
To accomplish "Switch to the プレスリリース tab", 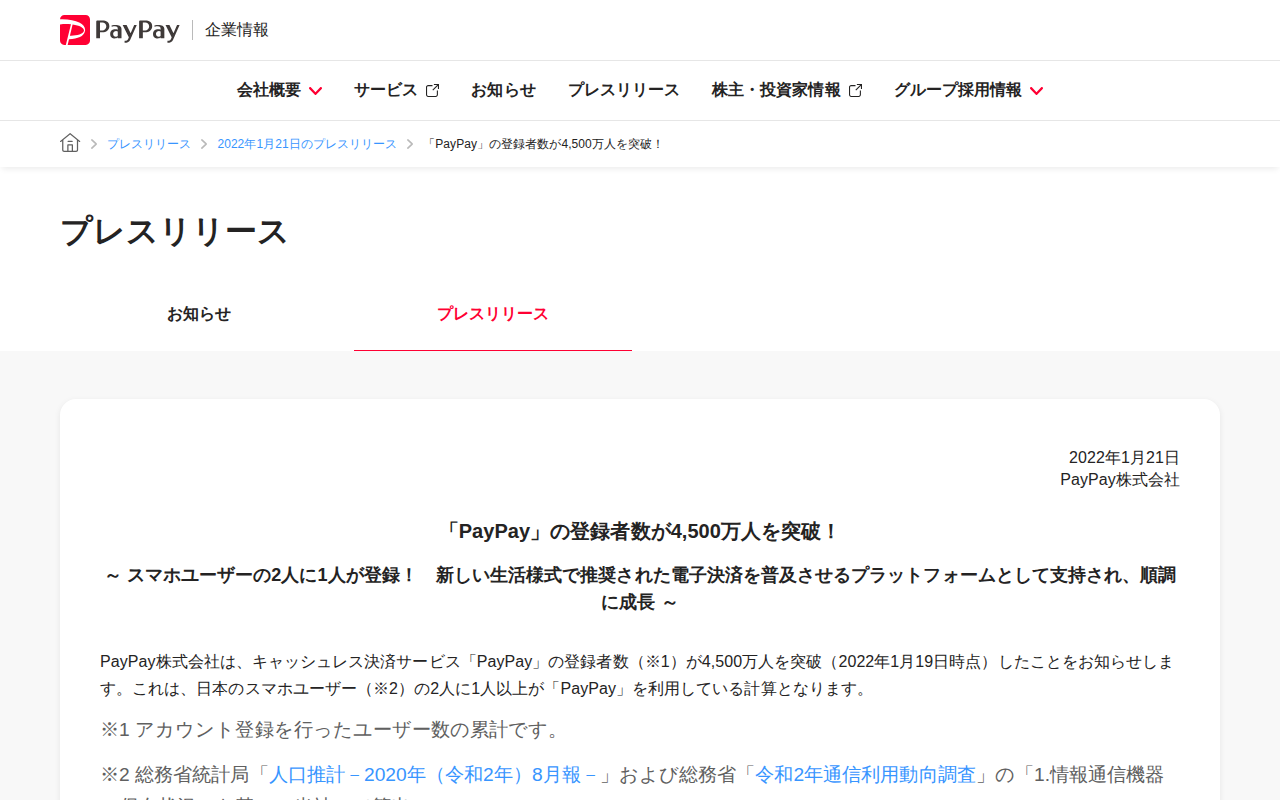I will point(493,314).
